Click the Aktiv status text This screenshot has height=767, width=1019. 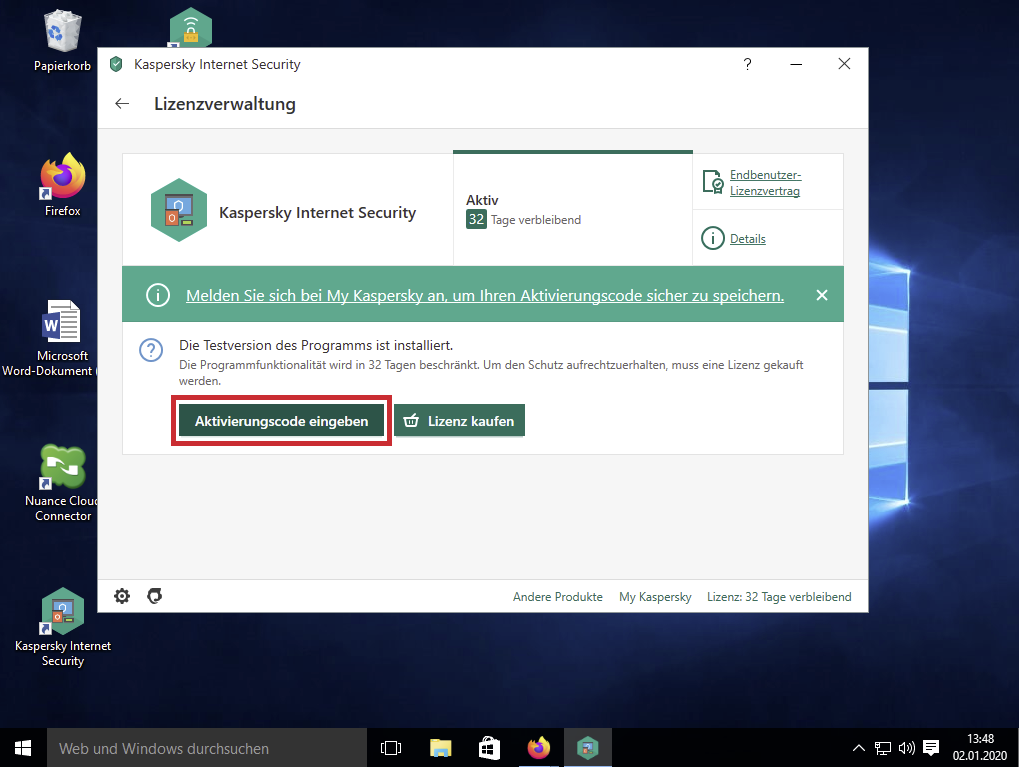[x=482, y=200]
